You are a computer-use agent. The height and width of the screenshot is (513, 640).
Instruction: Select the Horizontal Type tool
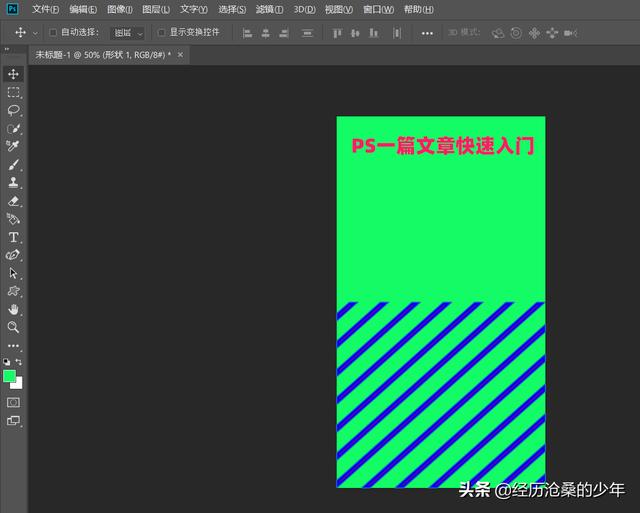click(13, 237)
